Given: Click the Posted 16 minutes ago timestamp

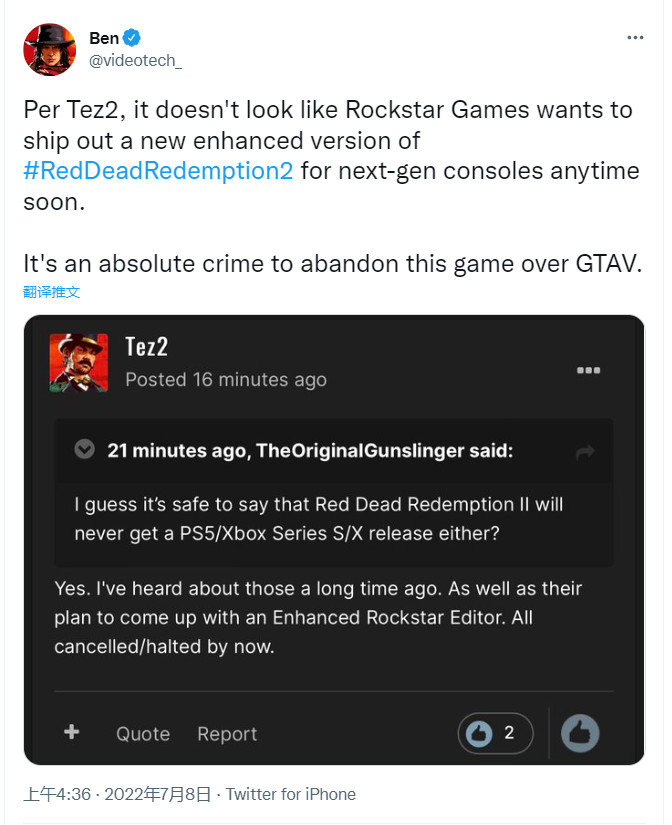Looking at the screenshot, I should pyautogui.click(x=226, y=379).
